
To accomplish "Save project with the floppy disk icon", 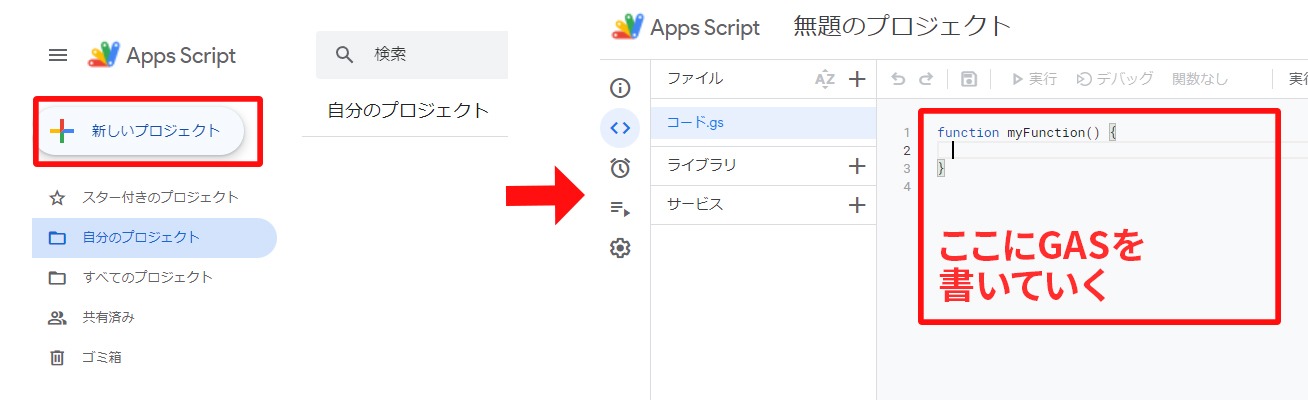I will click(968, 79).
